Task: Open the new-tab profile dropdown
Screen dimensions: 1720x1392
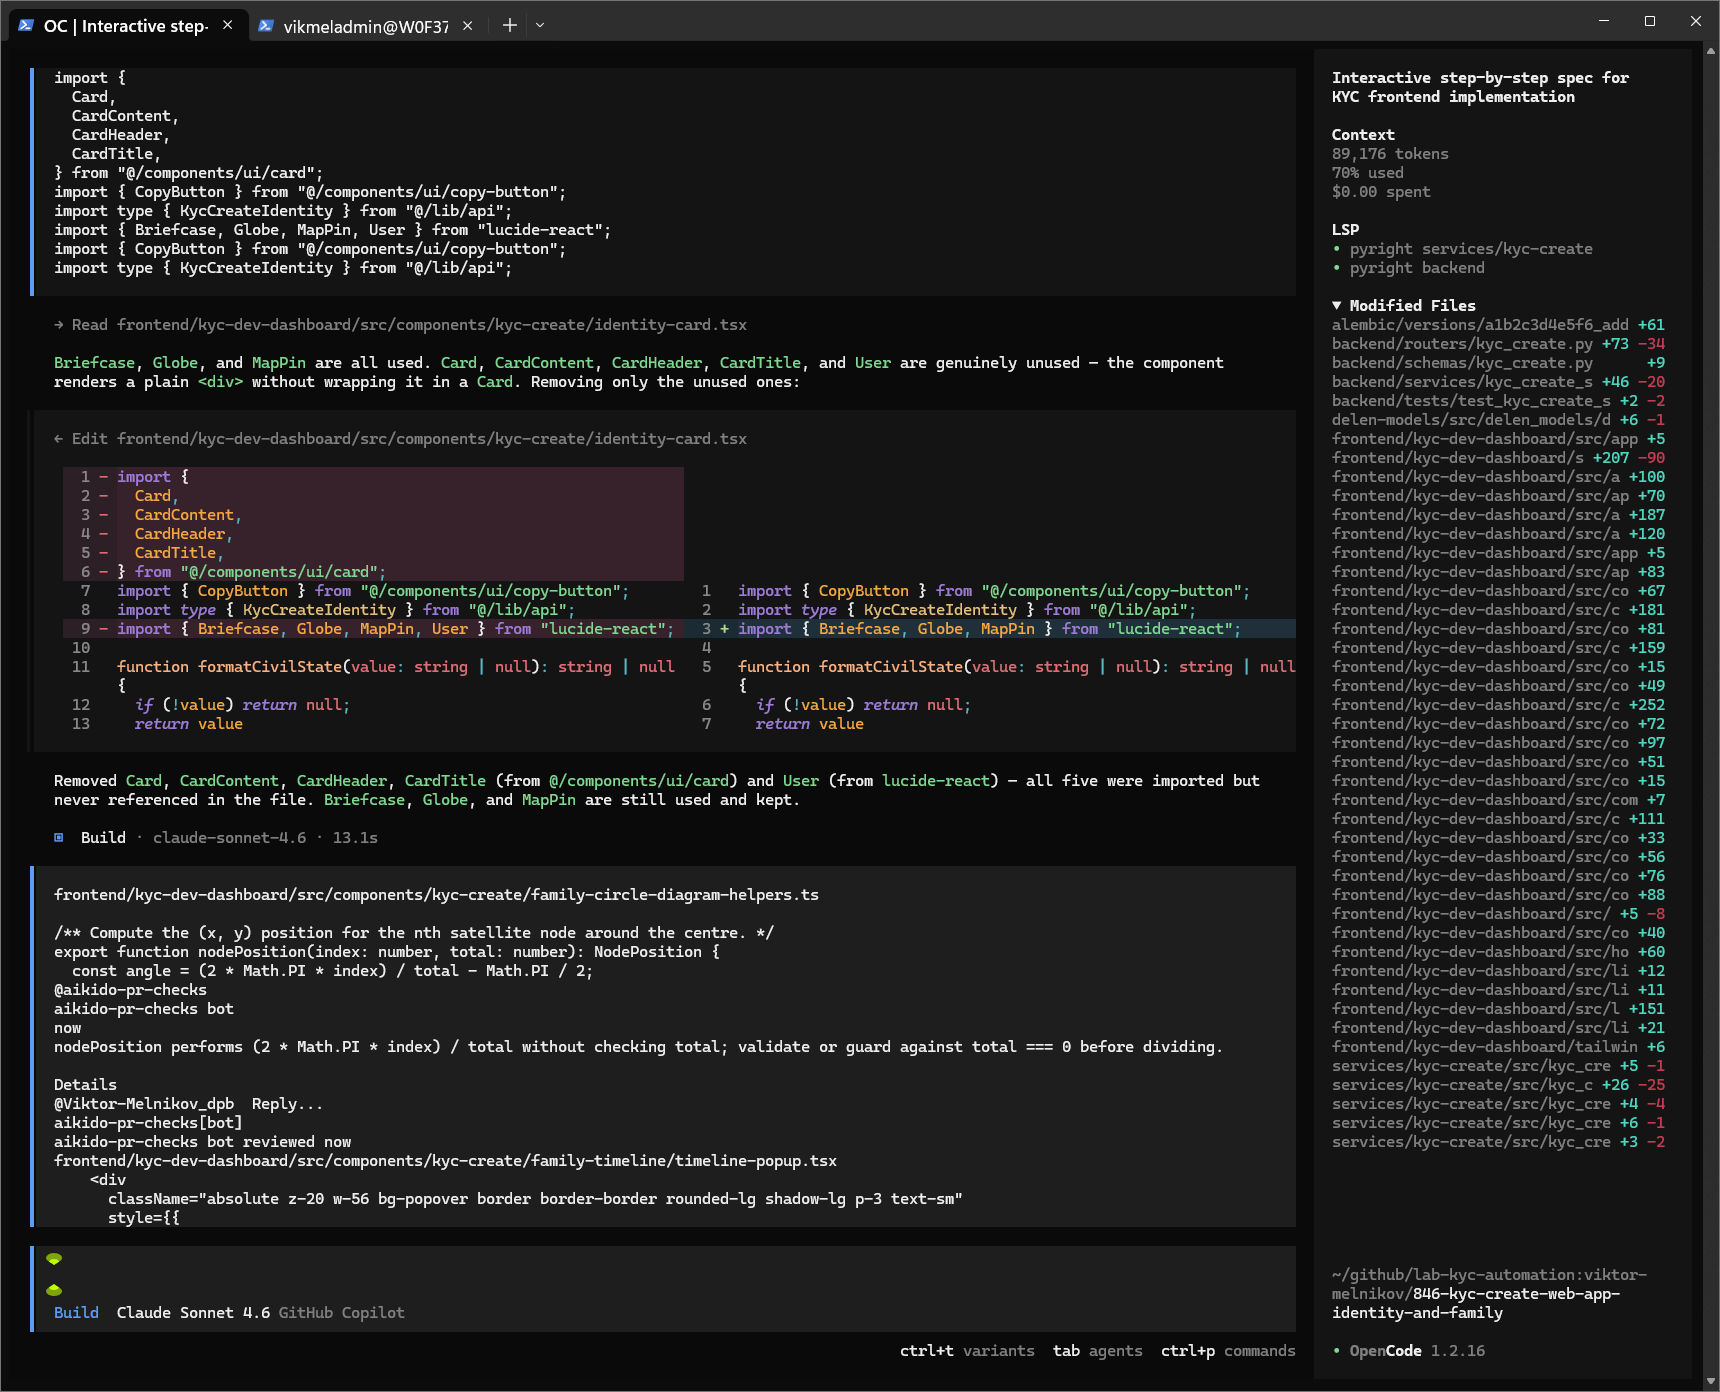Action: coord(540,25)
